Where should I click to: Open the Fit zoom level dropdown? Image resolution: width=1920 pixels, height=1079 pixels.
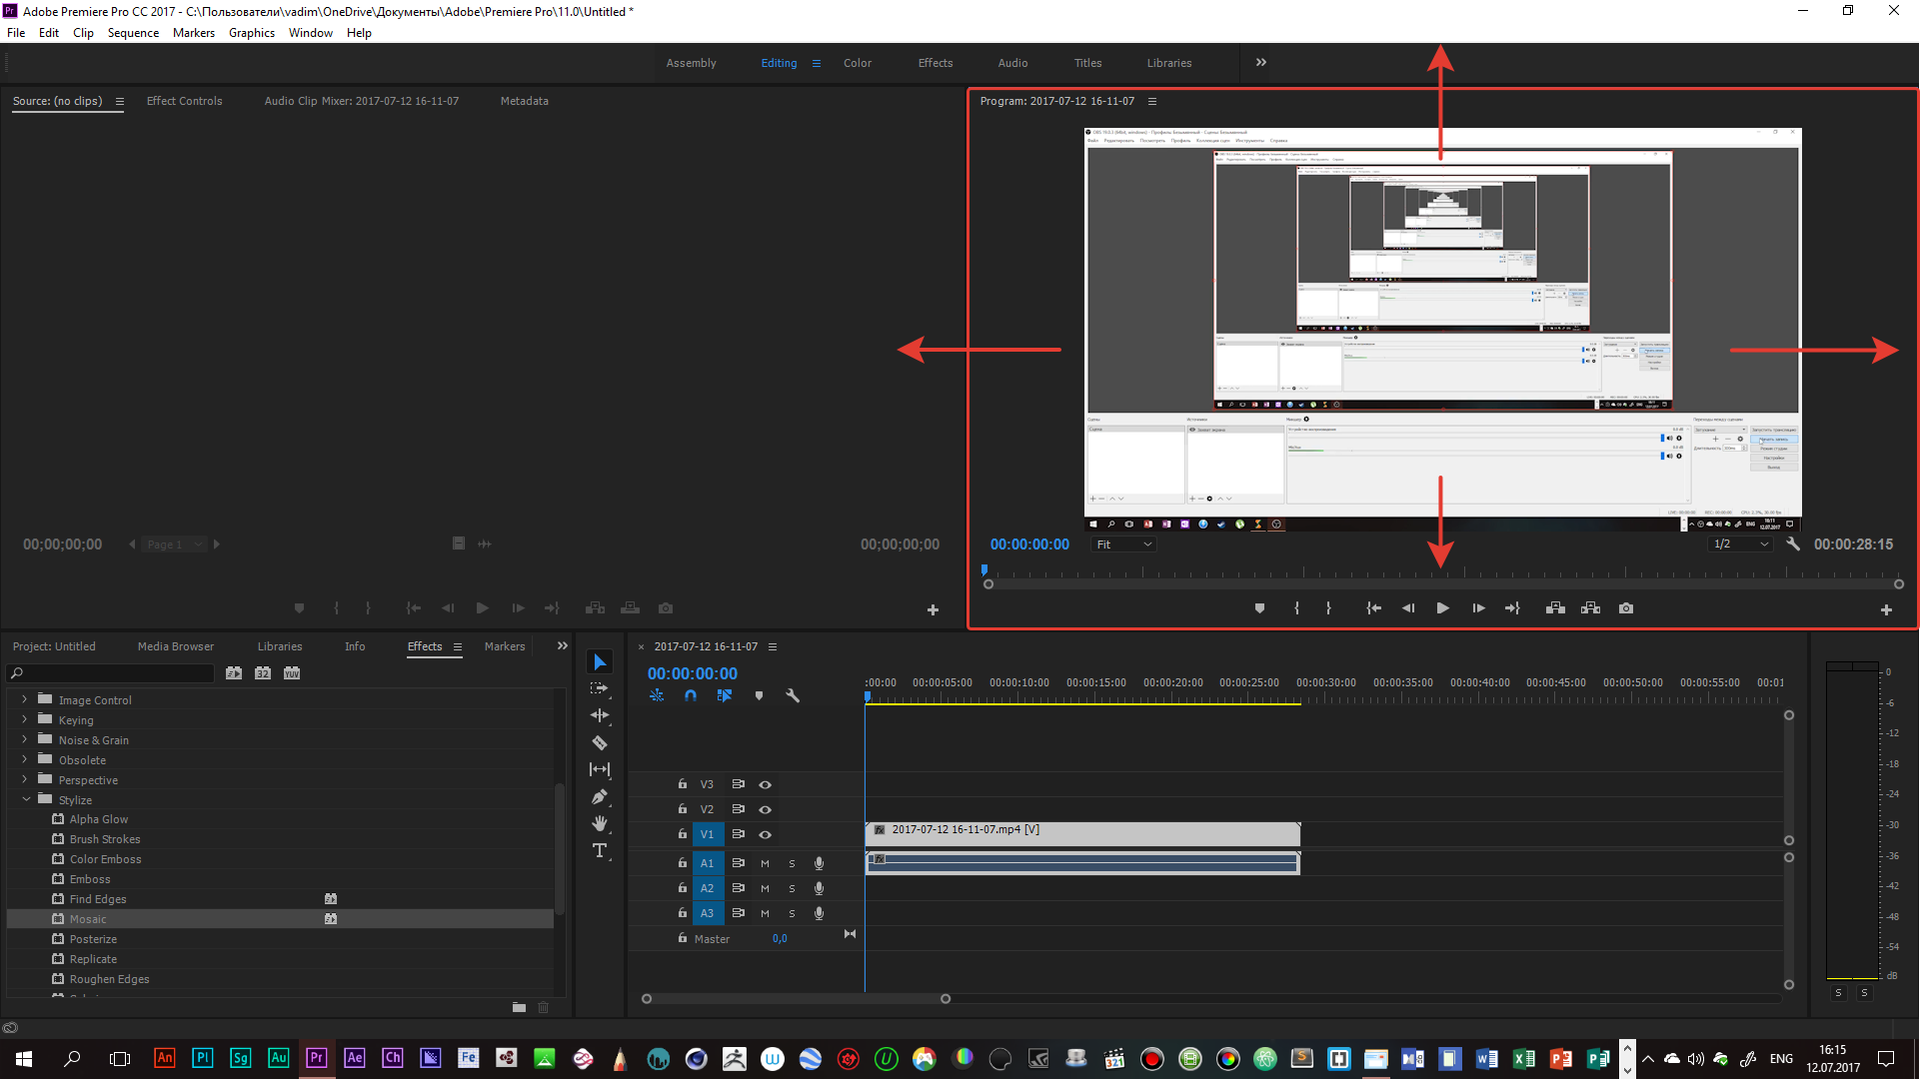coord(1123,544)
